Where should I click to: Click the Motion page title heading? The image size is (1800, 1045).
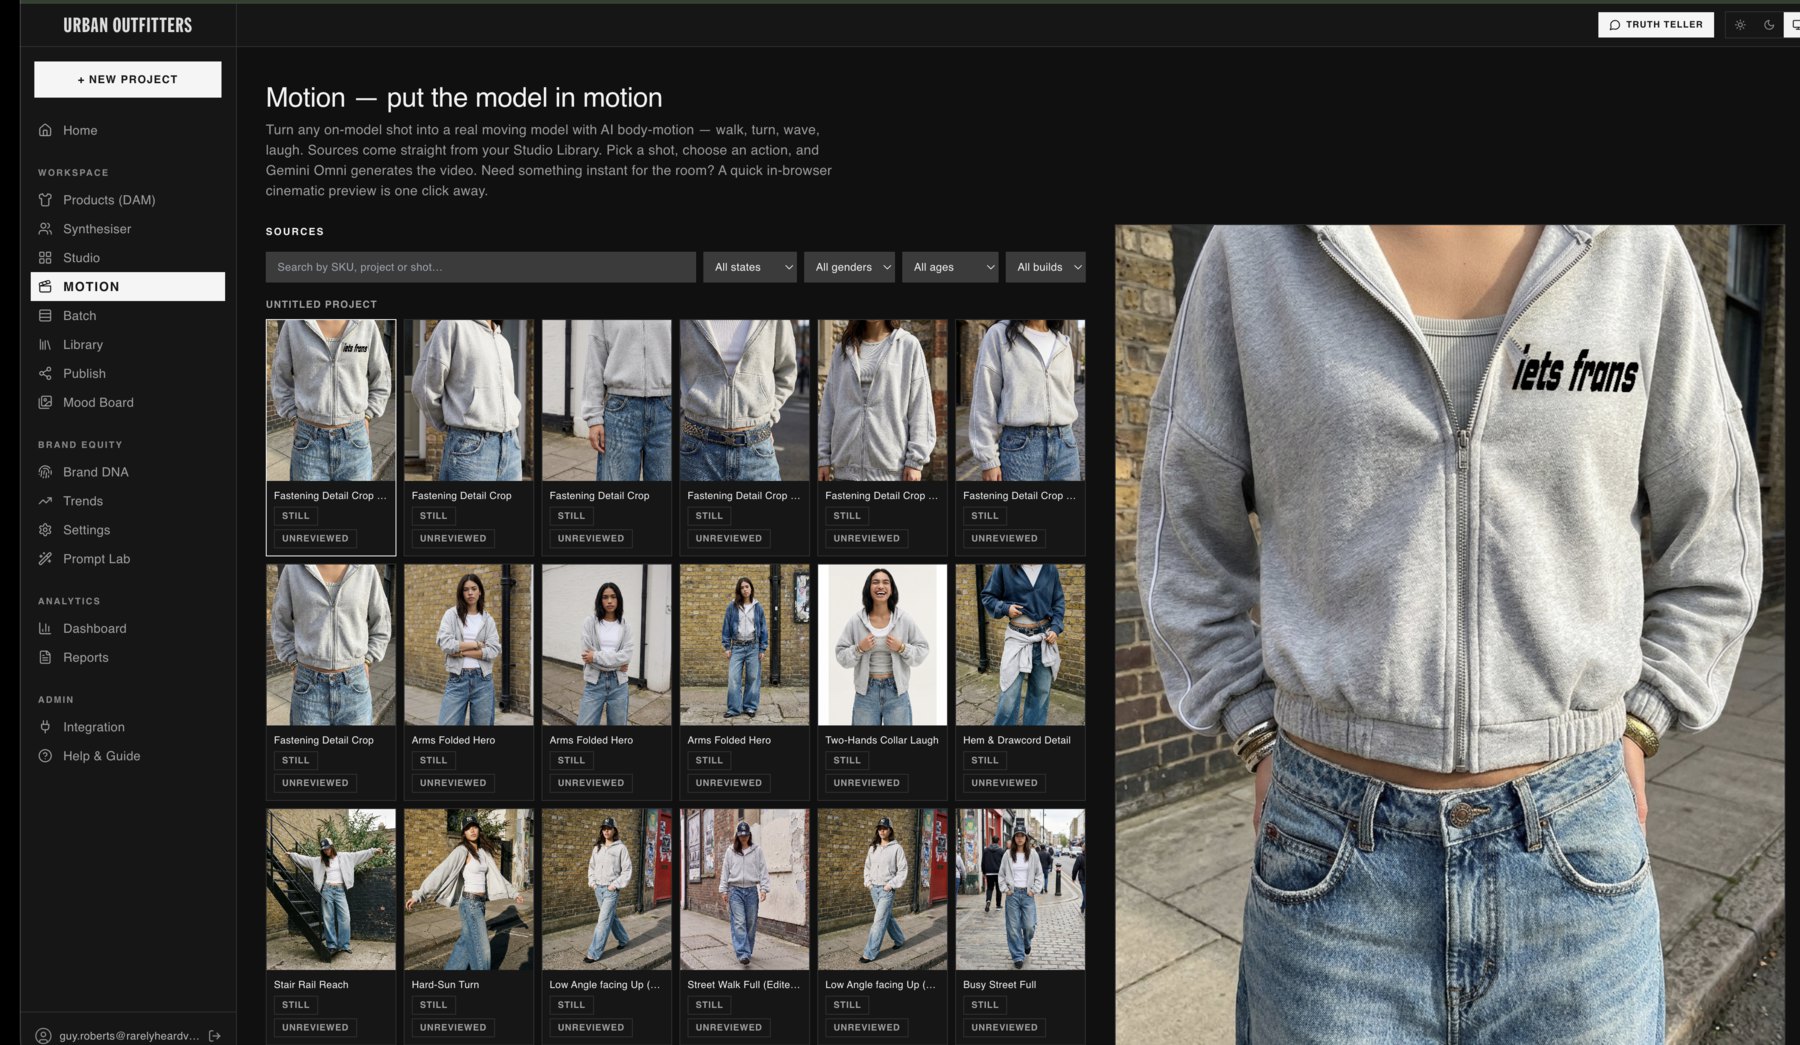[x=464, y=98]
